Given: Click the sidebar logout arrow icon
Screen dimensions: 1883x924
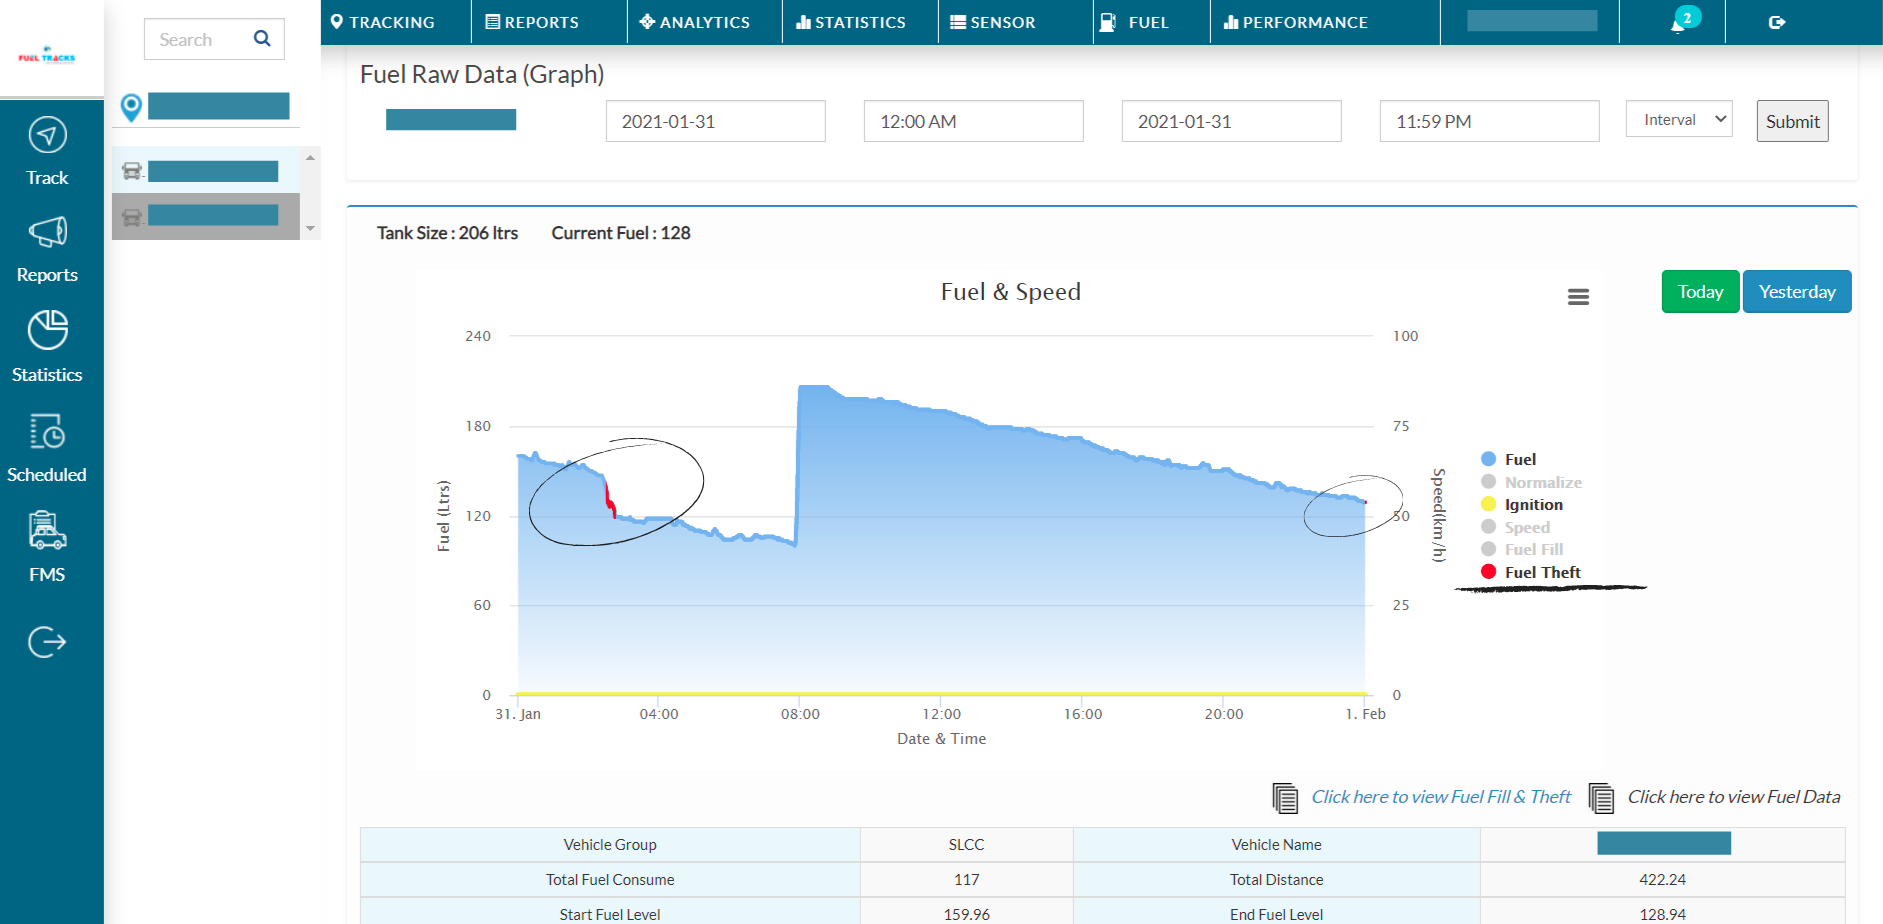Looking at the screenshot, I should (x=47, y=642).
